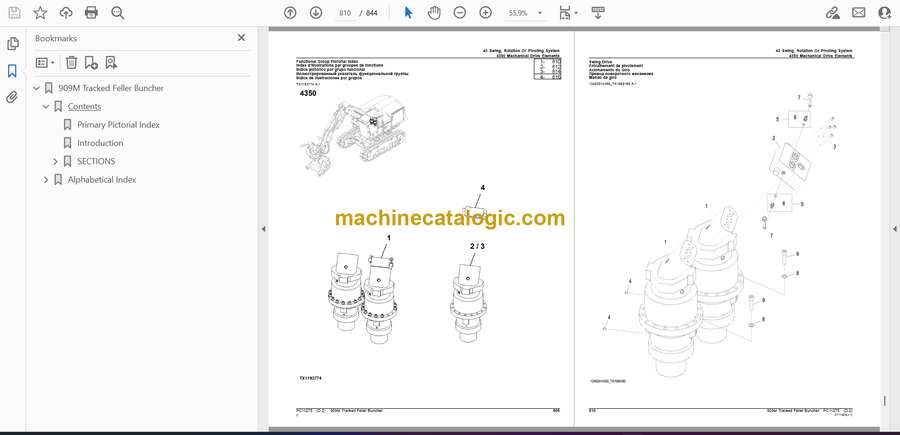Click the Contents bookmark link

tap(84, 107)
